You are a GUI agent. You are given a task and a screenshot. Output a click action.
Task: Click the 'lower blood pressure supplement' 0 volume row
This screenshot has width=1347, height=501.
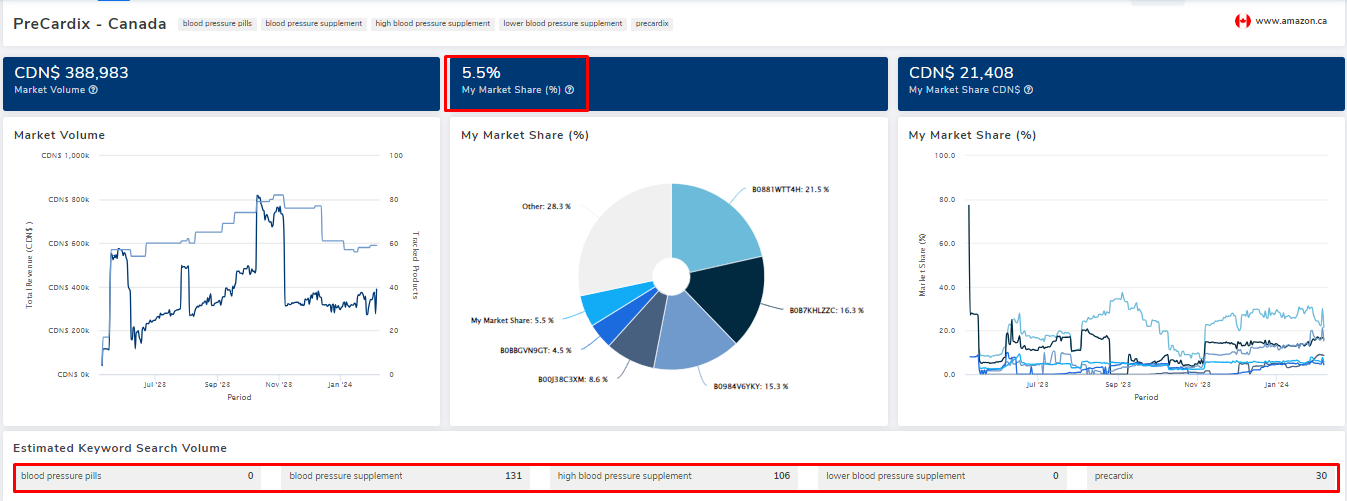(x=942, y=476)
